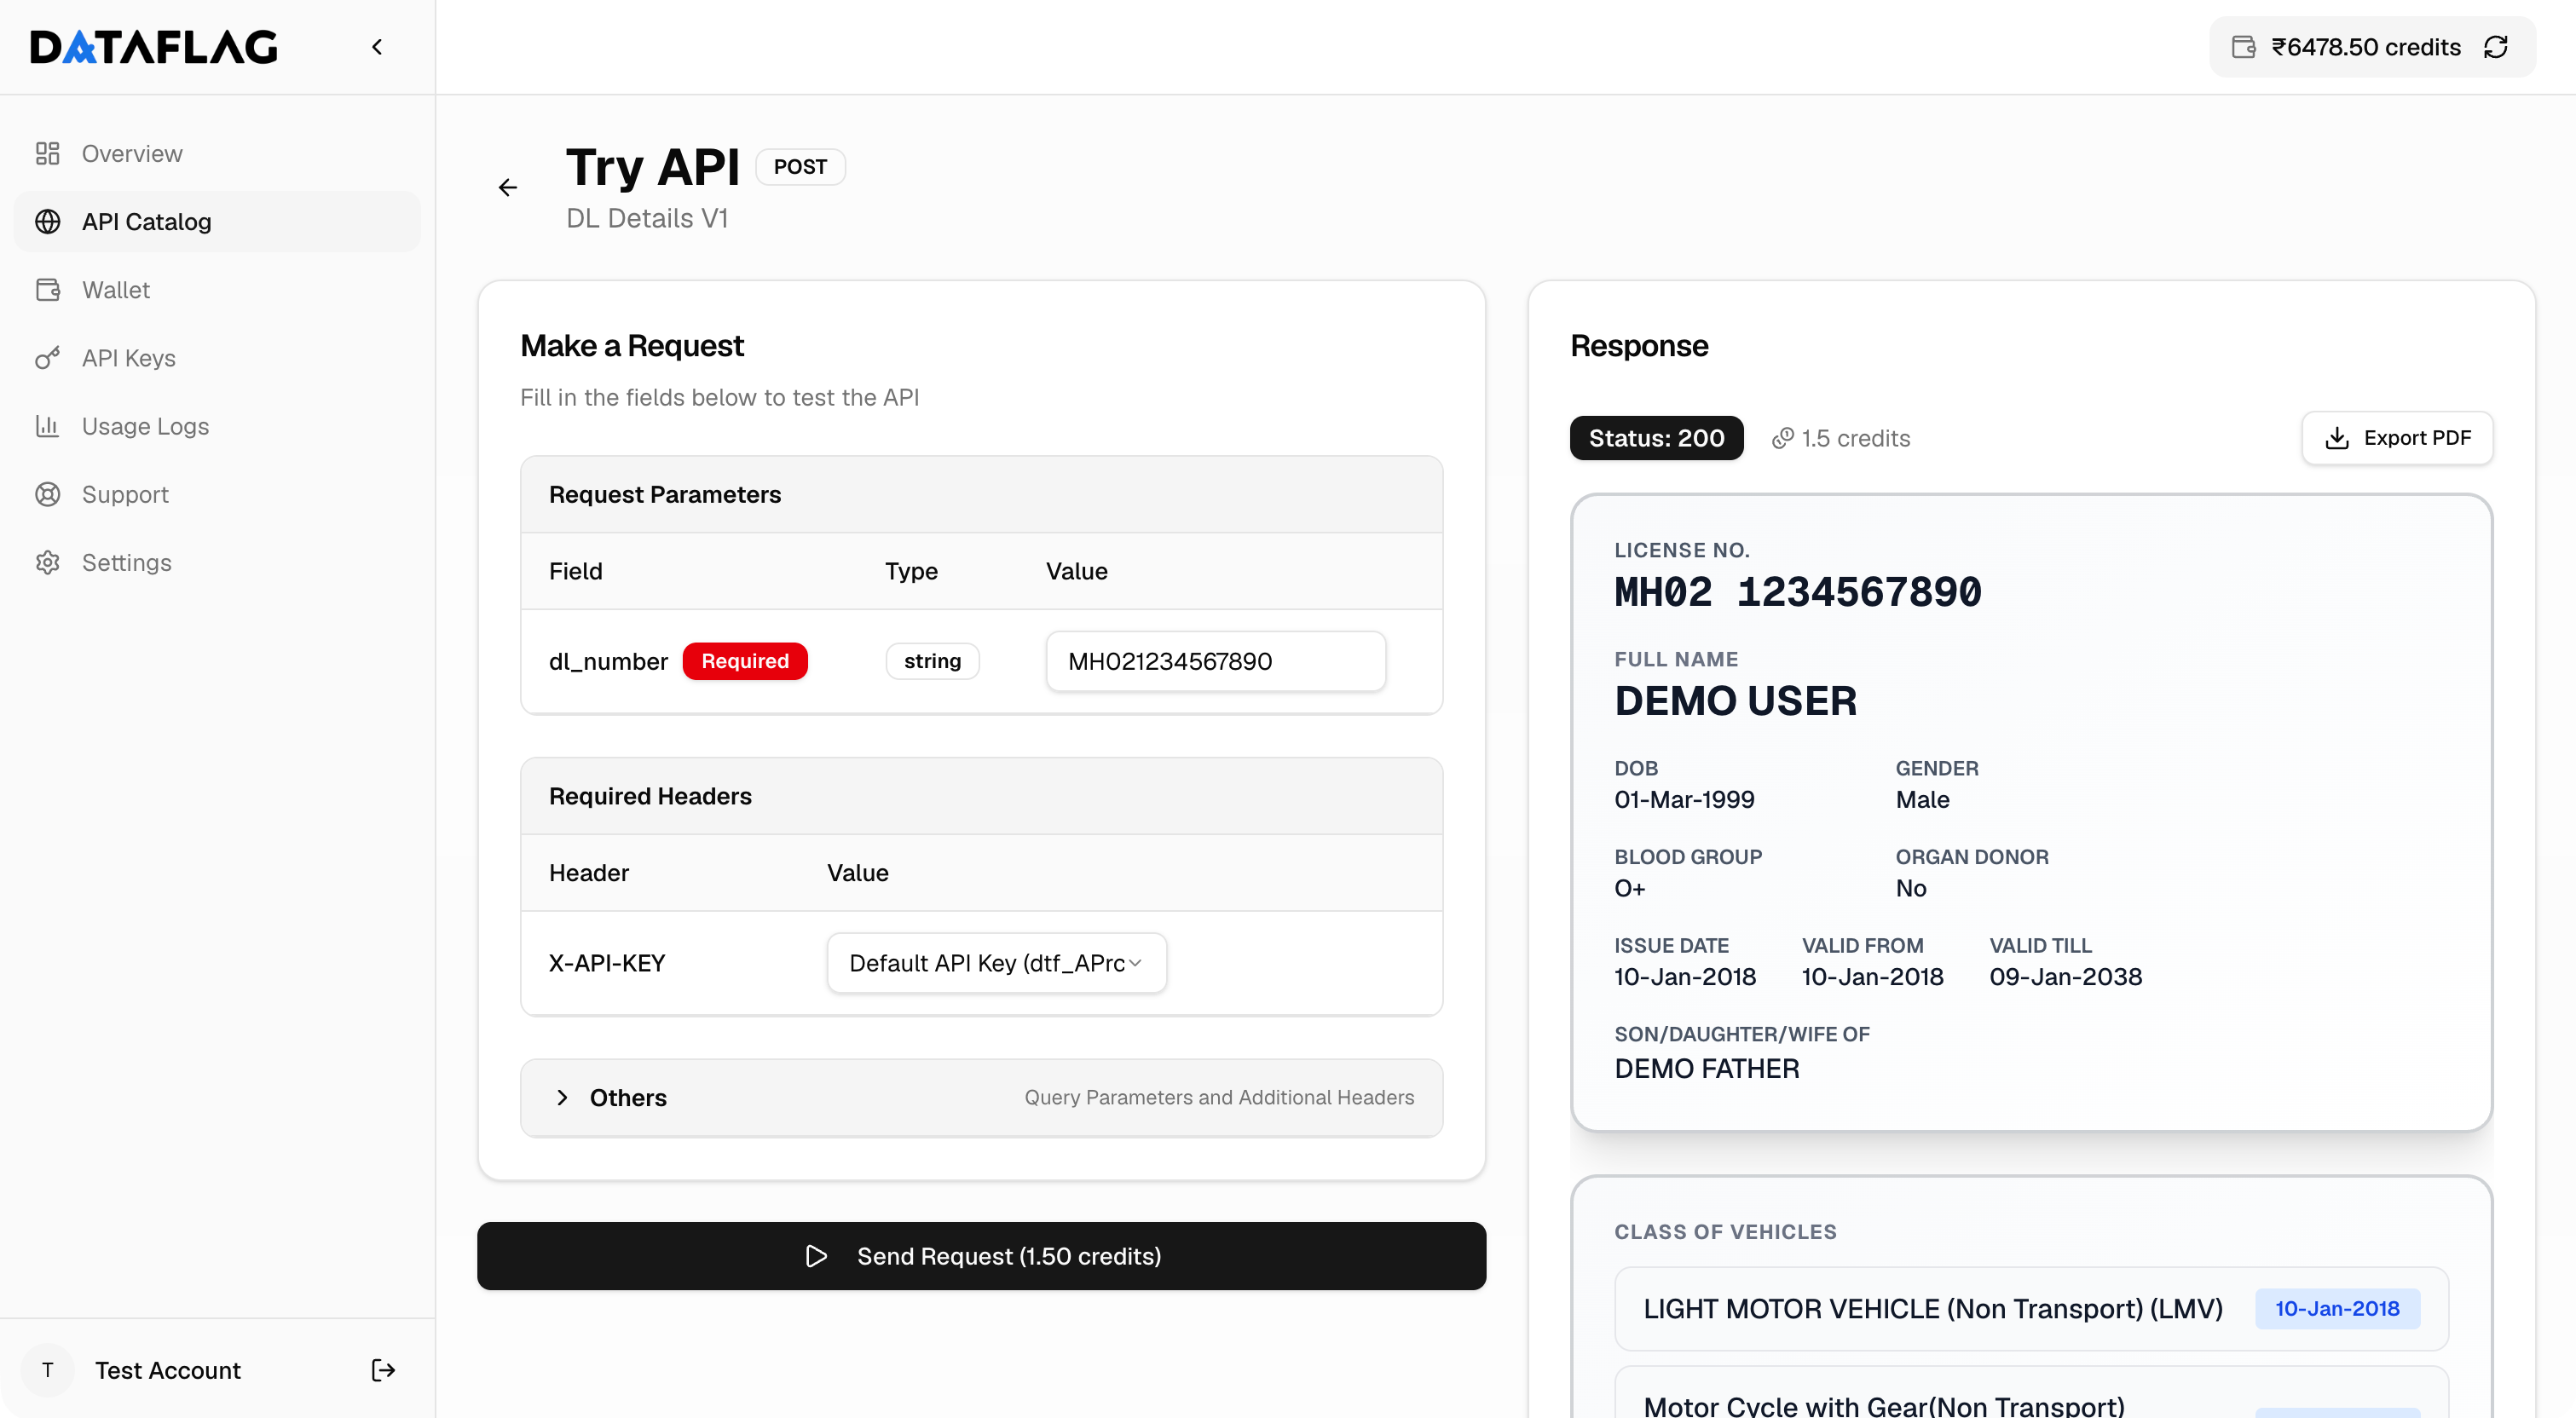Click the Valid From value 10-Jan-2018
Viewport: 2576px width, 1418px height.
[1872, 976]
